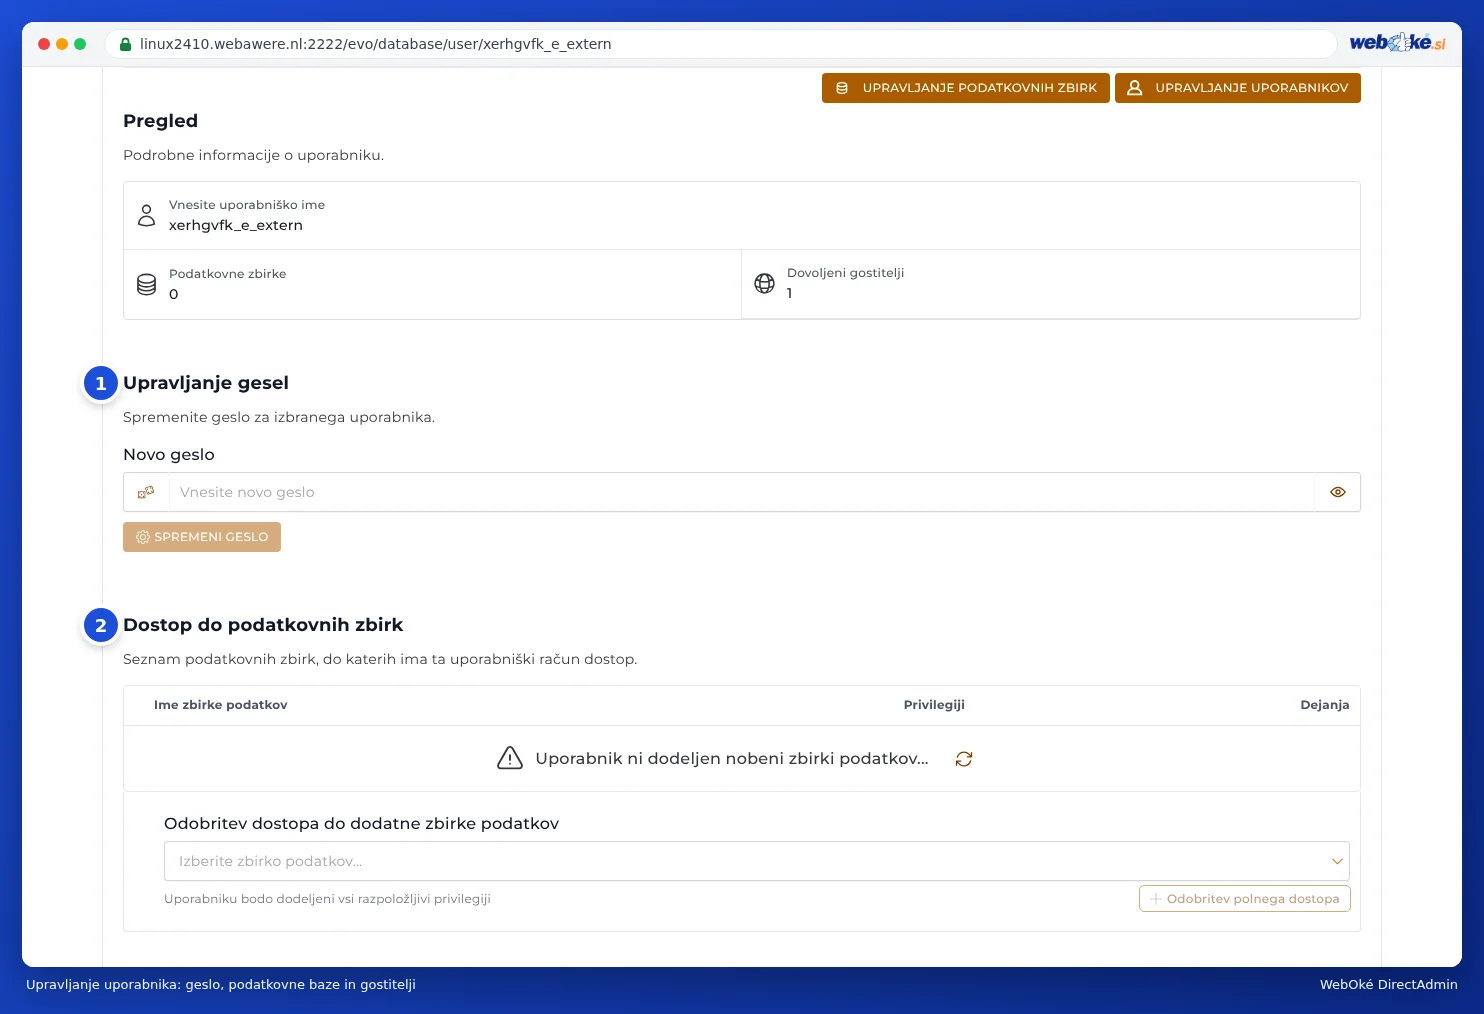Toggle password visibility eye icon
The height and width of the screenshot is (1014, 1484).
(x=1338, y=492)
